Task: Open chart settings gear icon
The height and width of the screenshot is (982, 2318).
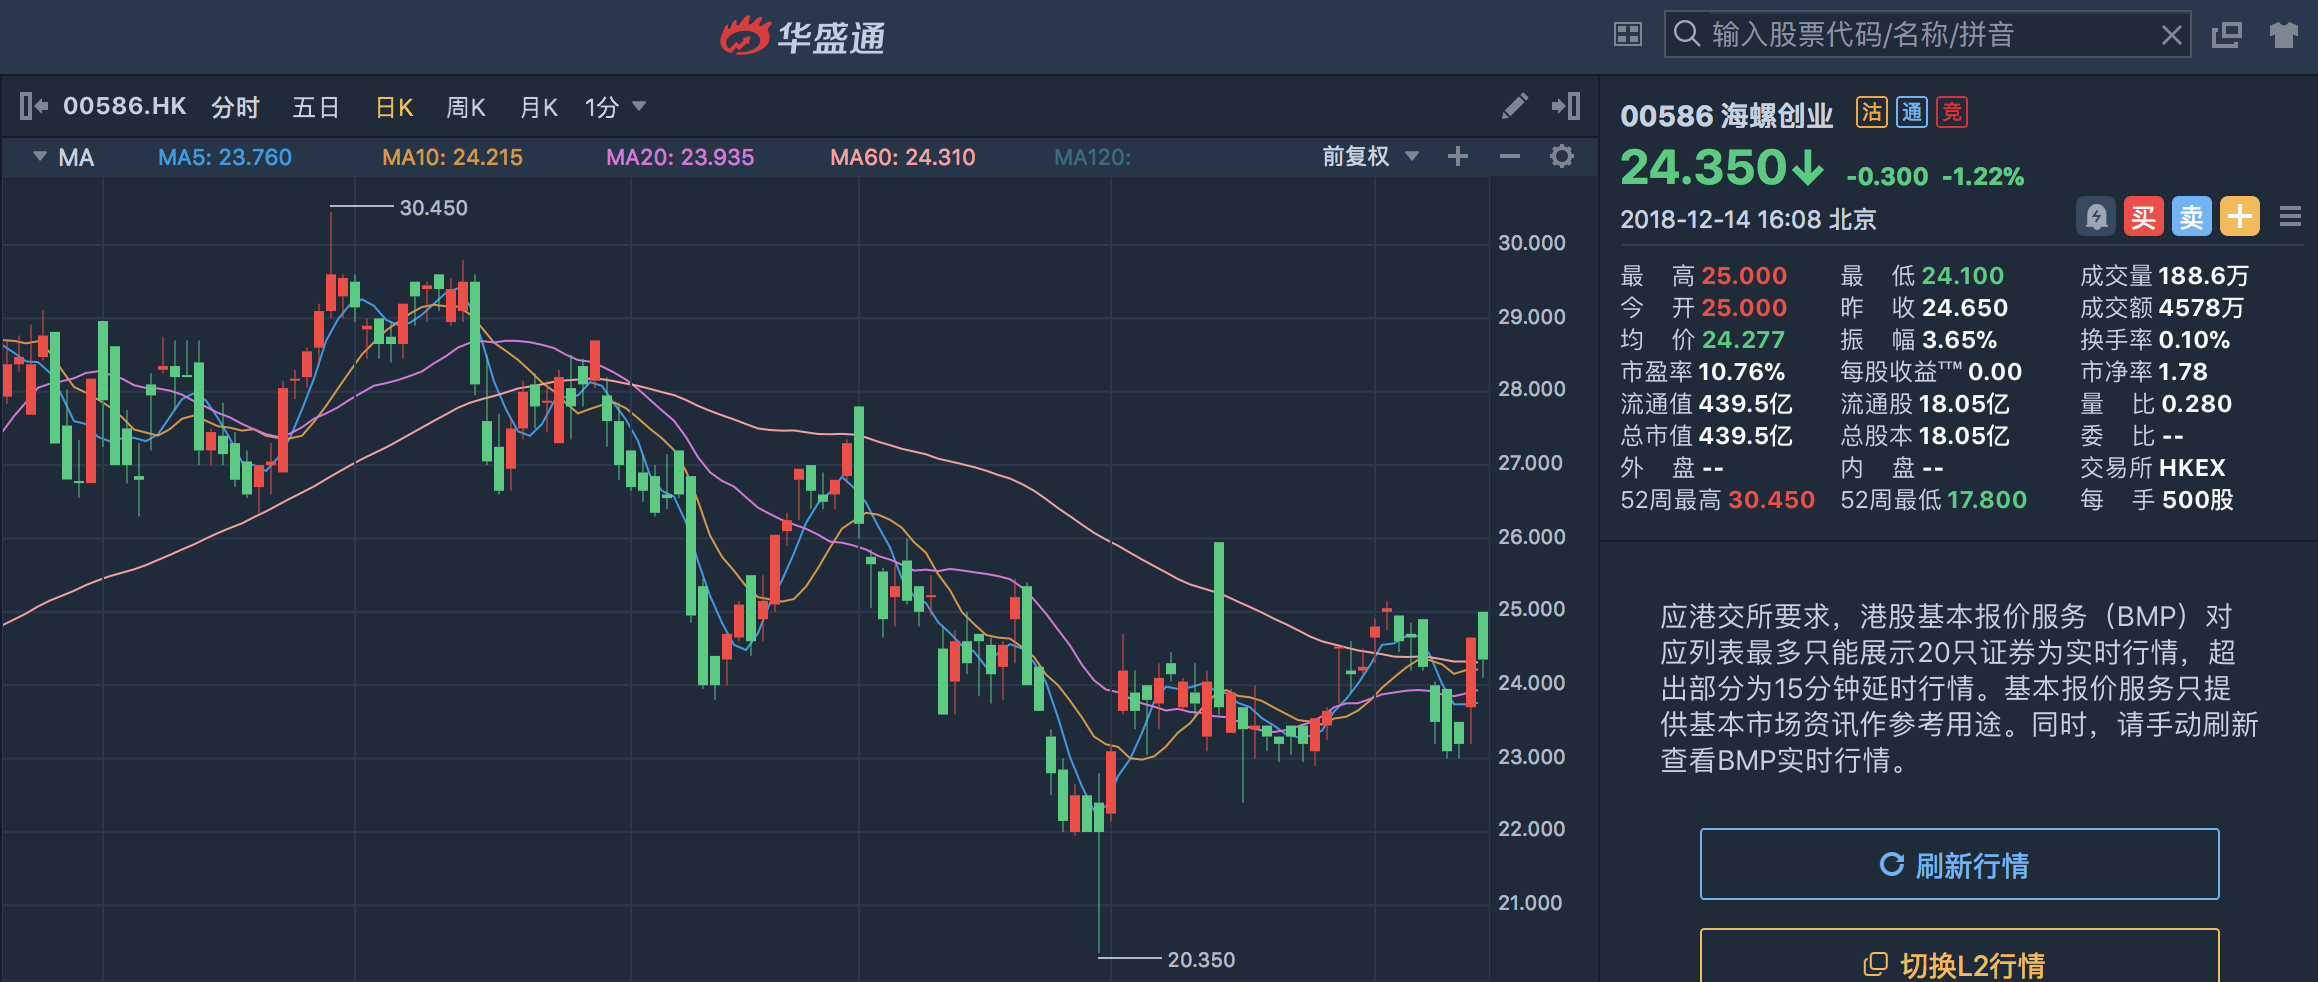Action: point(1562,156)
